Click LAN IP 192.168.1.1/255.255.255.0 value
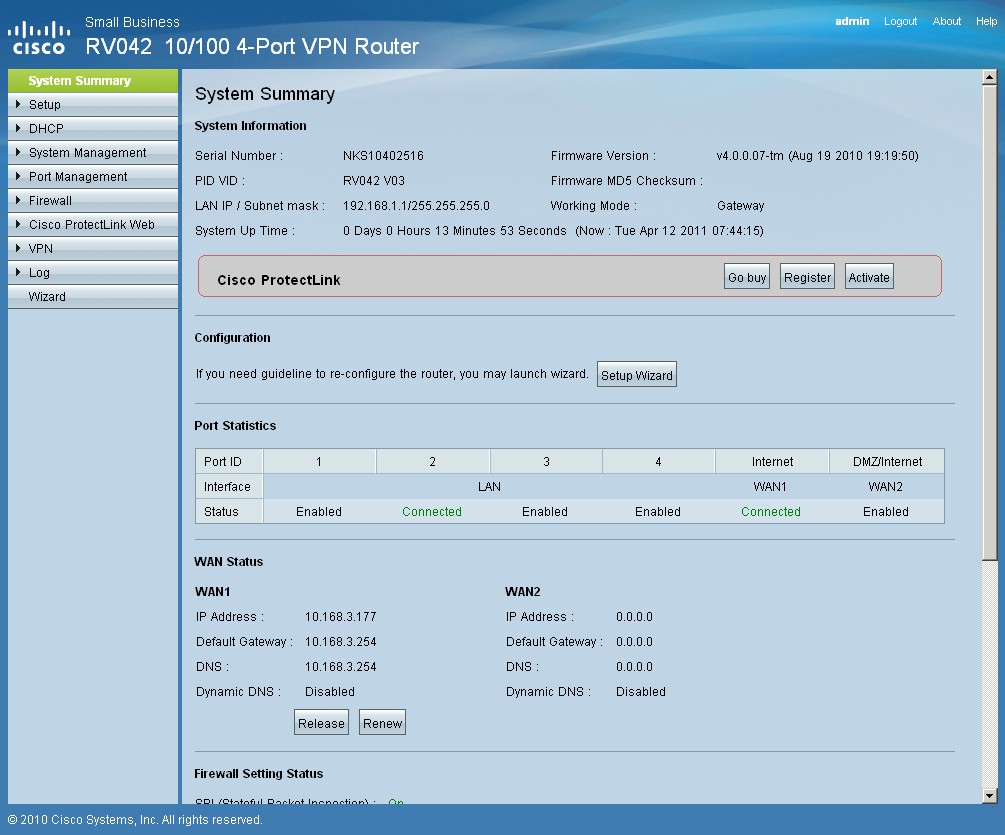 pos(416,206)
